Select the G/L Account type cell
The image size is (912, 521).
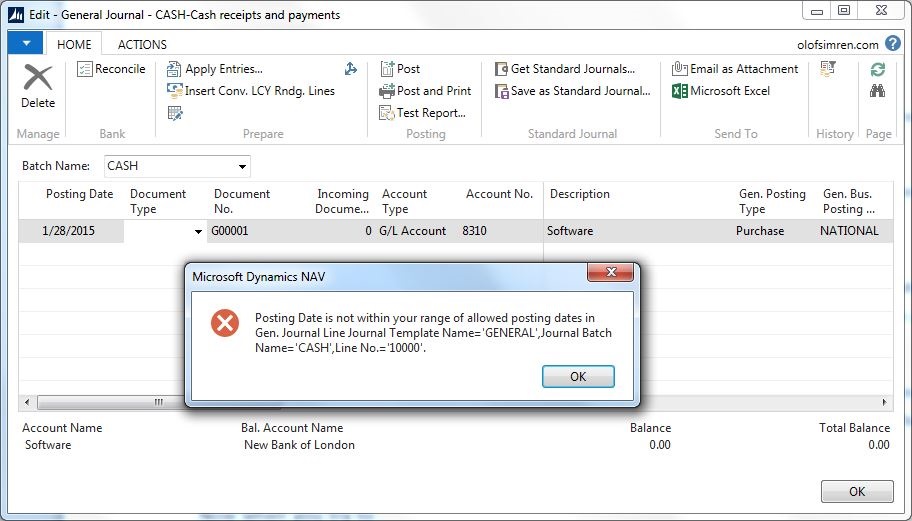417,231
